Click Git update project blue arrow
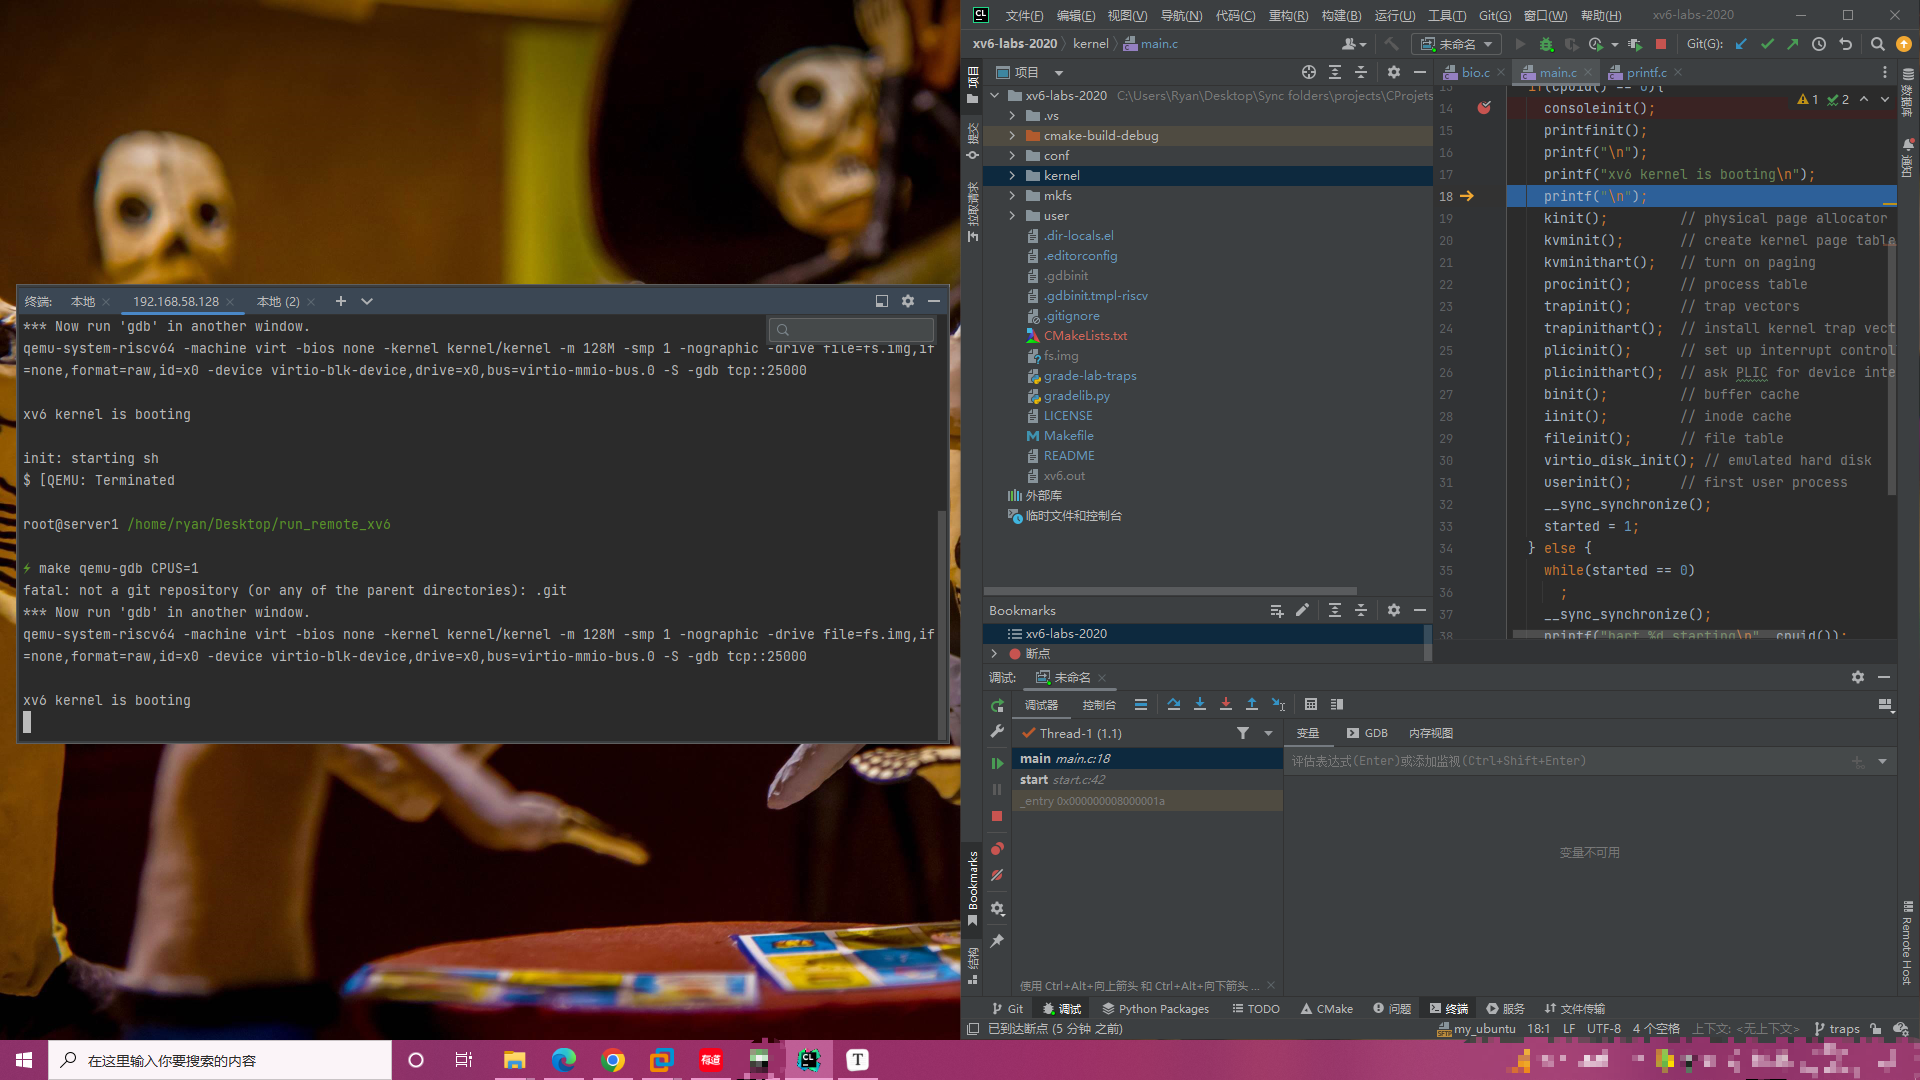The width and height of the screenshot is (1920, 1080). [1741, 44]
